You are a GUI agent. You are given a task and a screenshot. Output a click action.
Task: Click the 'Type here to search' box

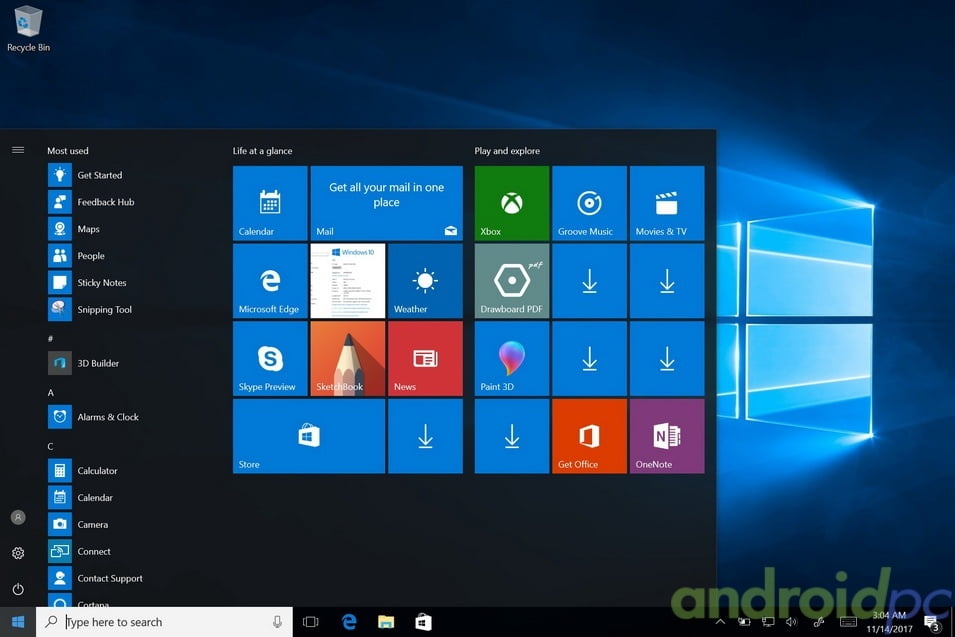click(164, 622)
